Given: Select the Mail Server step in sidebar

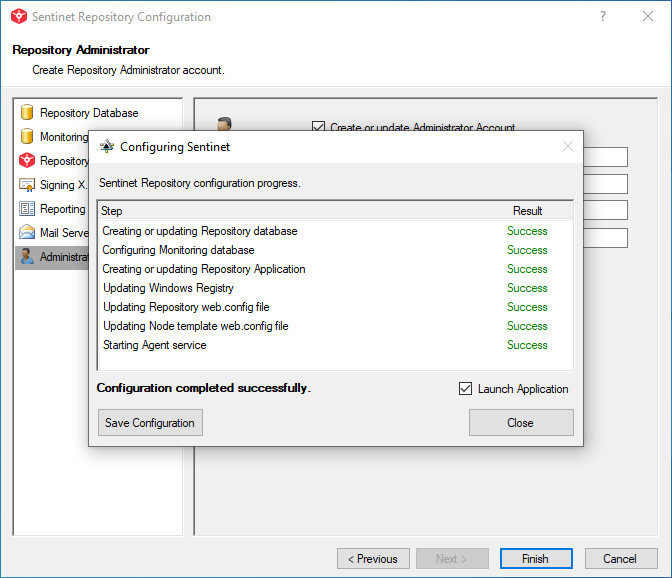Looking at the screenshot, I should (54, 233).
